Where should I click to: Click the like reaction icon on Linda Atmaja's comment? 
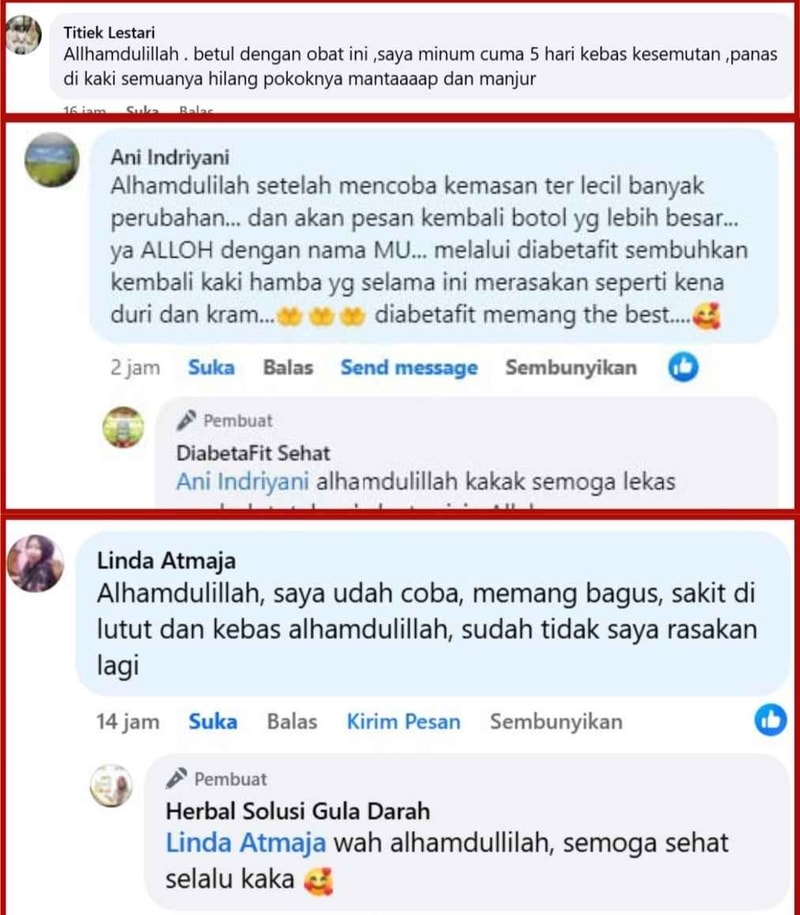click(770, 720)
